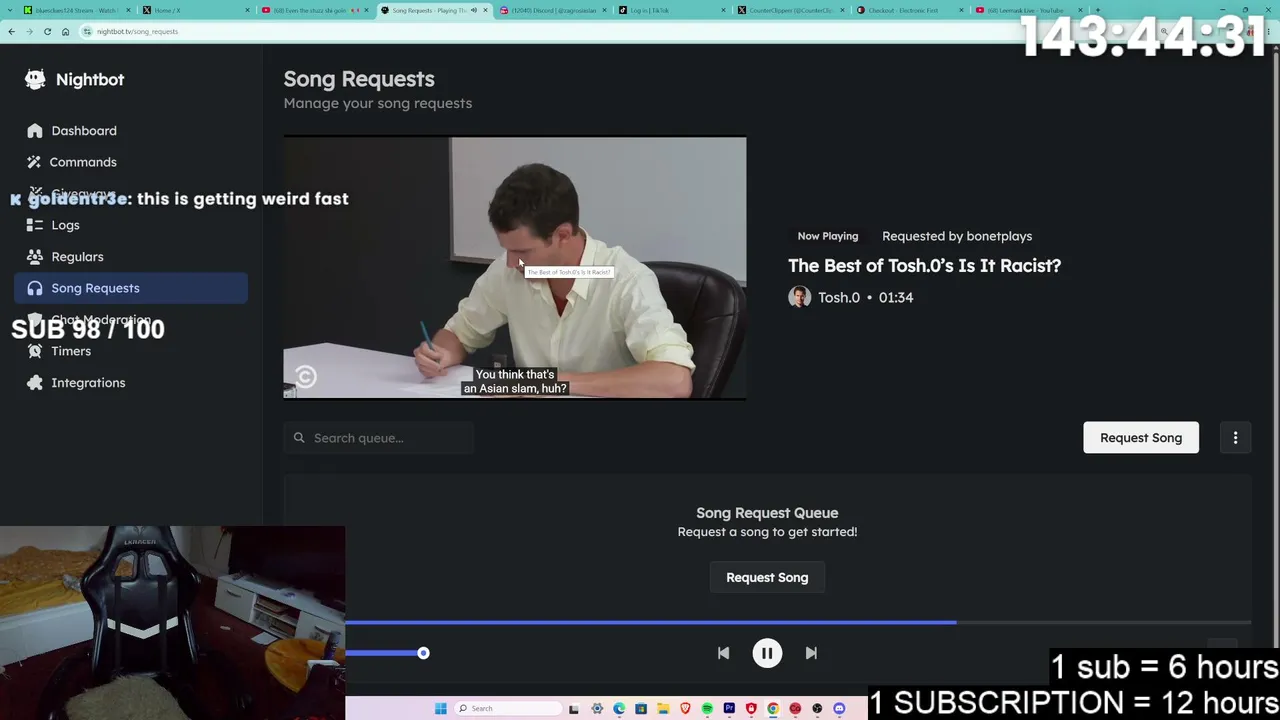Click the browser back arrow
The height and width of the screenshot is (720, 1280).
[11, 31]
